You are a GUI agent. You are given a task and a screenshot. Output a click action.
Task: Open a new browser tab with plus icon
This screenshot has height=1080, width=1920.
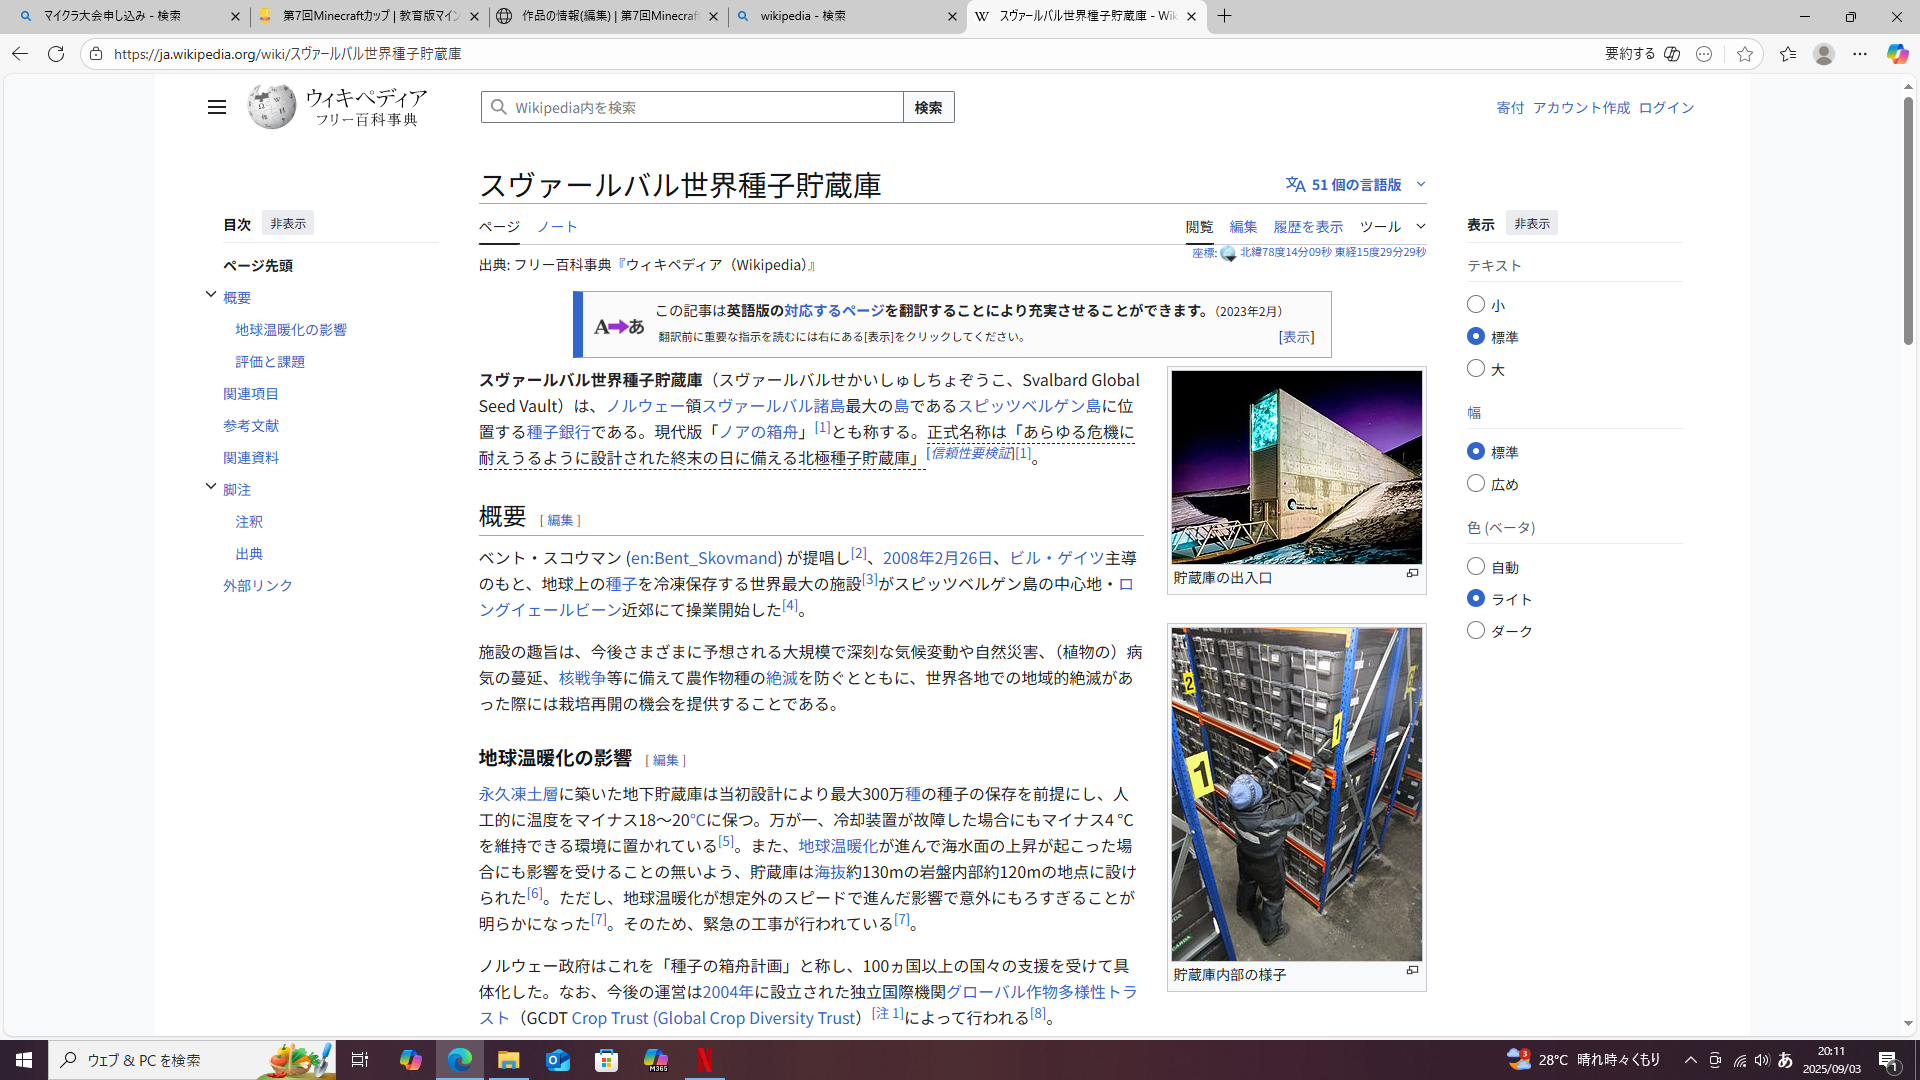click(x=1225, y=16)
